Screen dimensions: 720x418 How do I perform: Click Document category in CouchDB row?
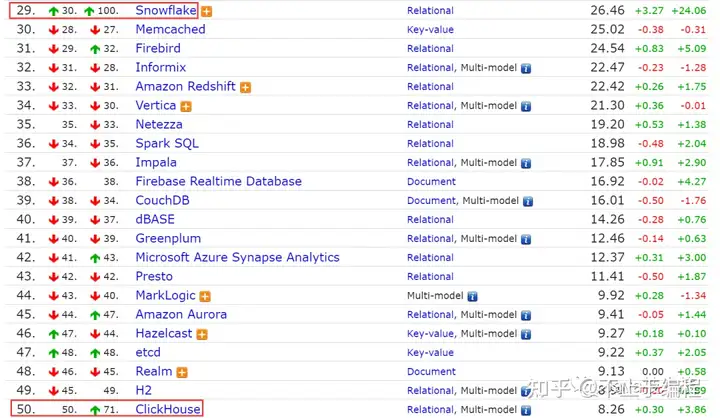point(431,201)
